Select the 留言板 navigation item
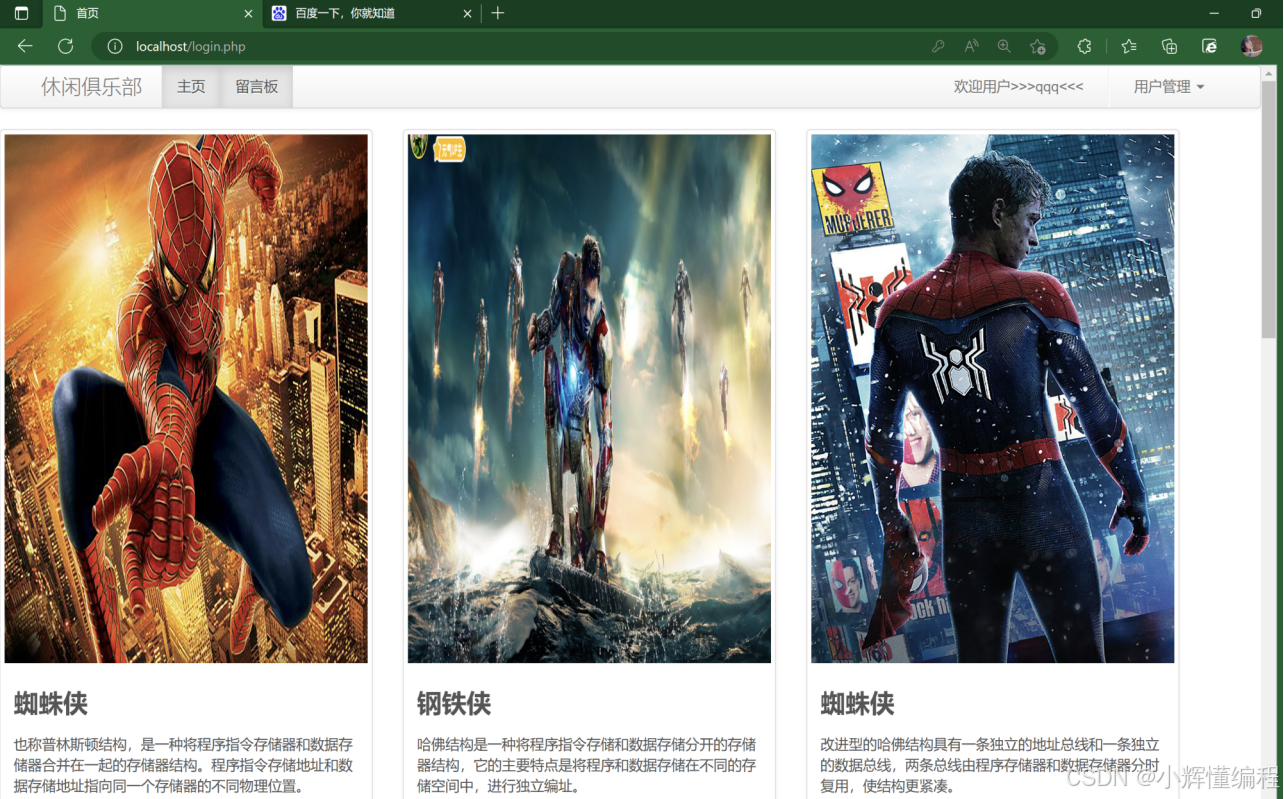Viewport: 1284px width, 799px height. tap(257, 87)
